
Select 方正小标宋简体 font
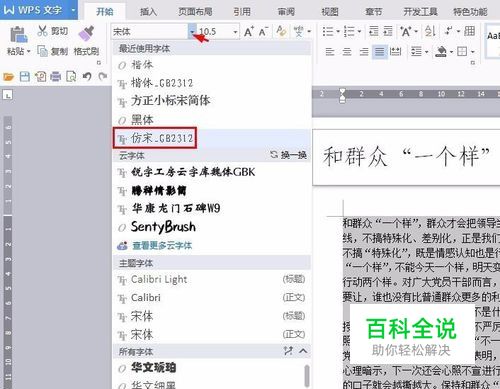pyautogui.click(x=211, y=101)
